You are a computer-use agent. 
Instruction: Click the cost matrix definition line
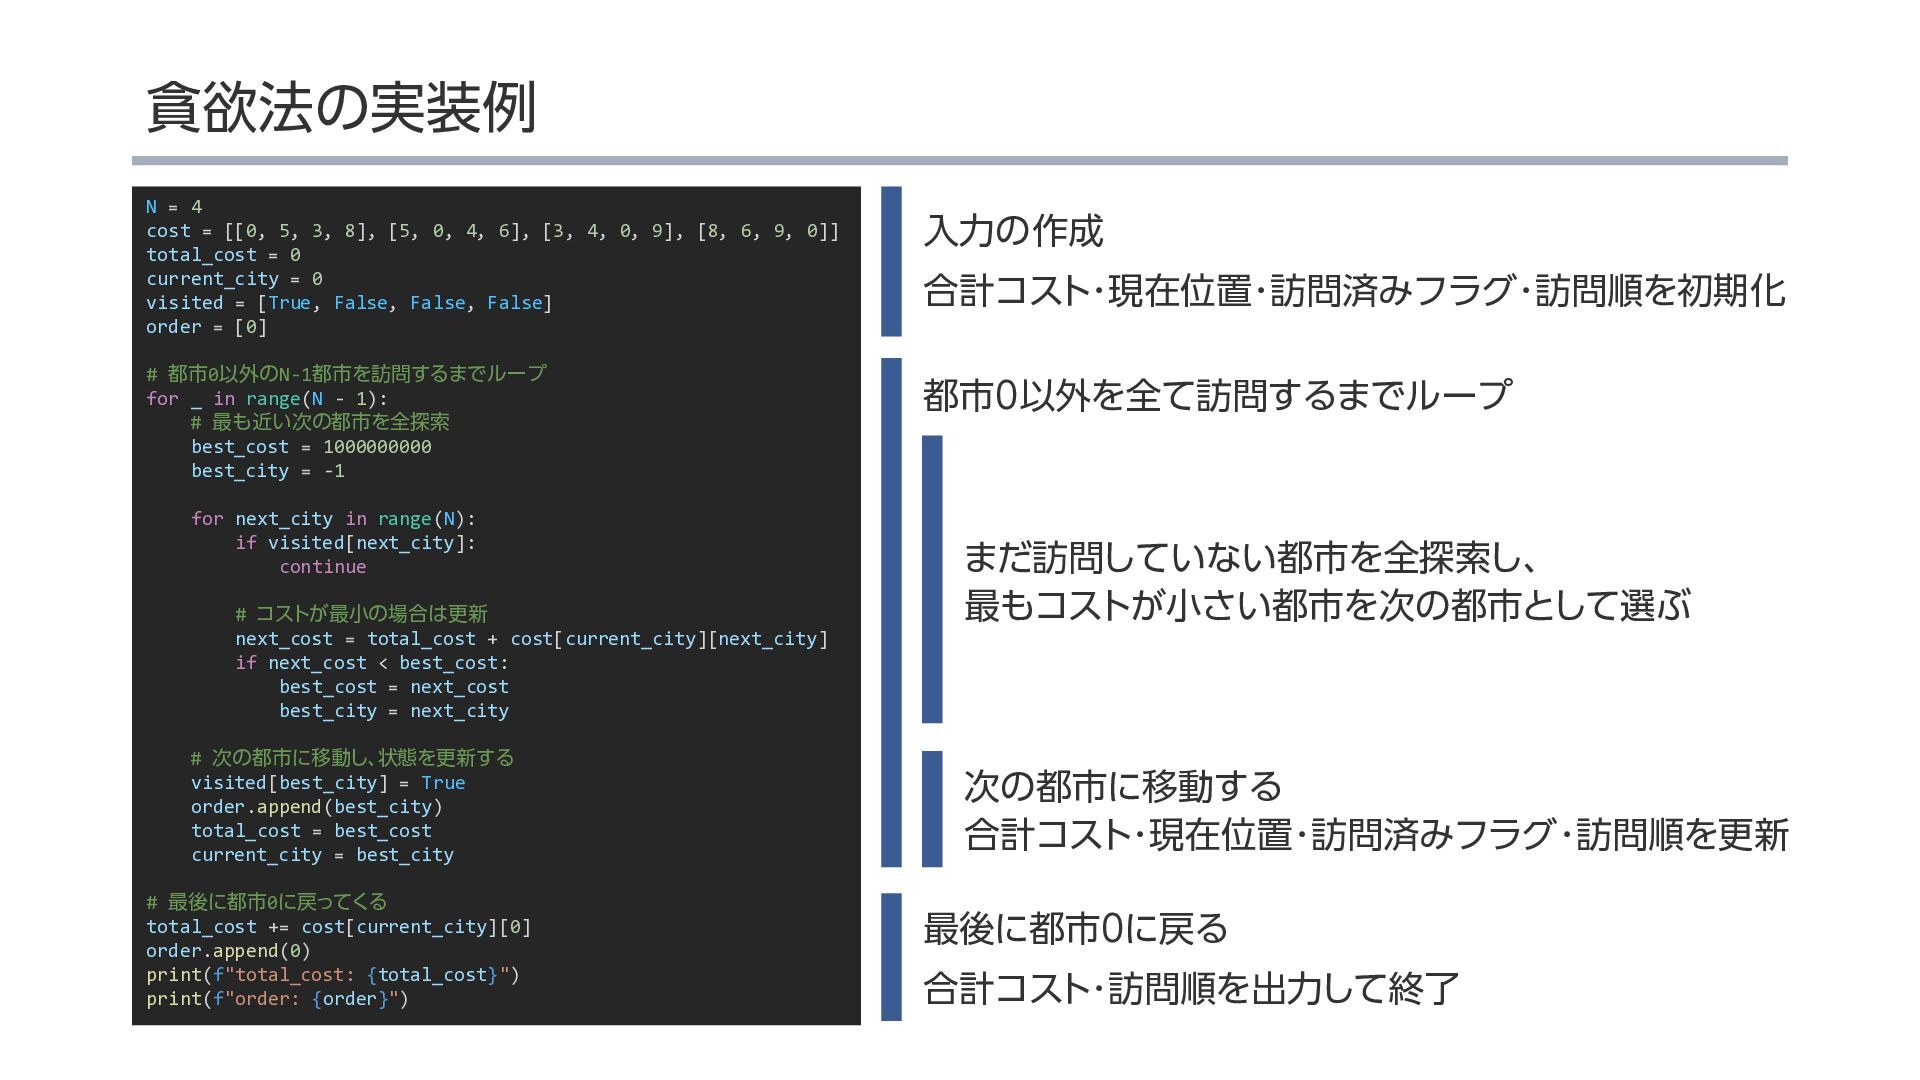[492, 231]
